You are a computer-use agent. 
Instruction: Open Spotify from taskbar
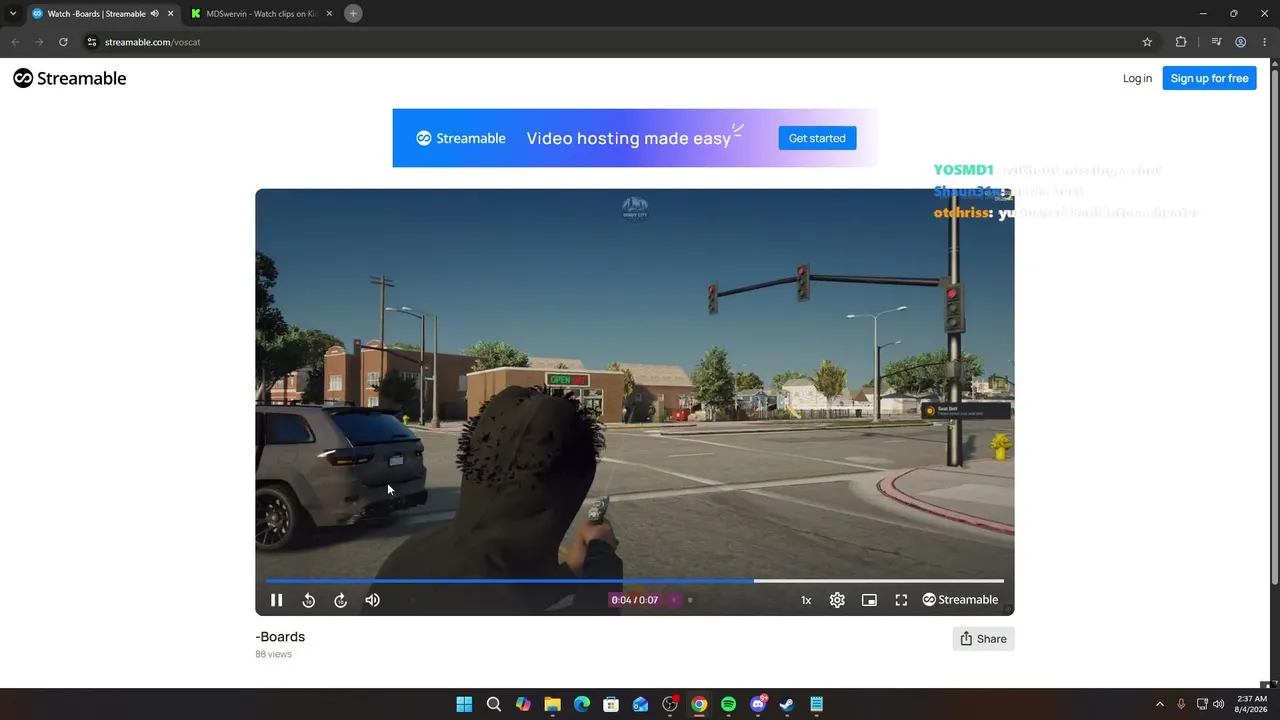[x=728, y=704]
